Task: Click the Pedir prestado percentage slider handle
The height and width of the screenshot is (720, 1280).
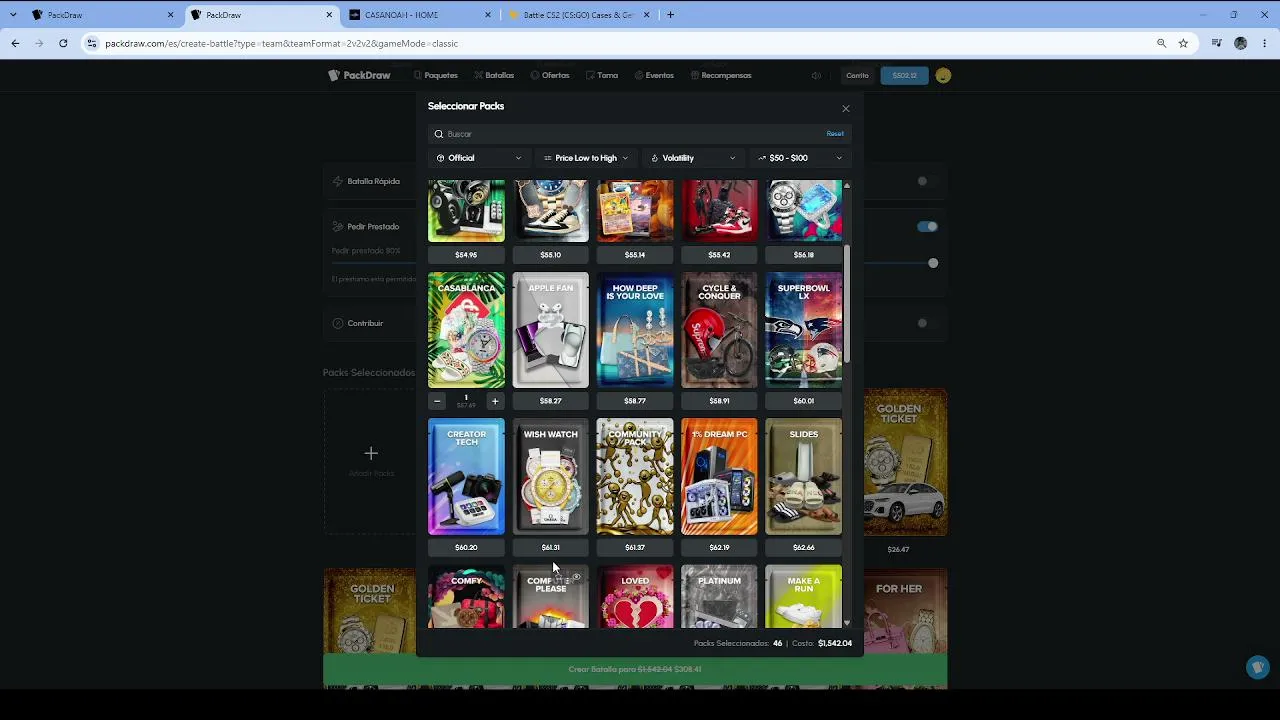Action: 933,263
